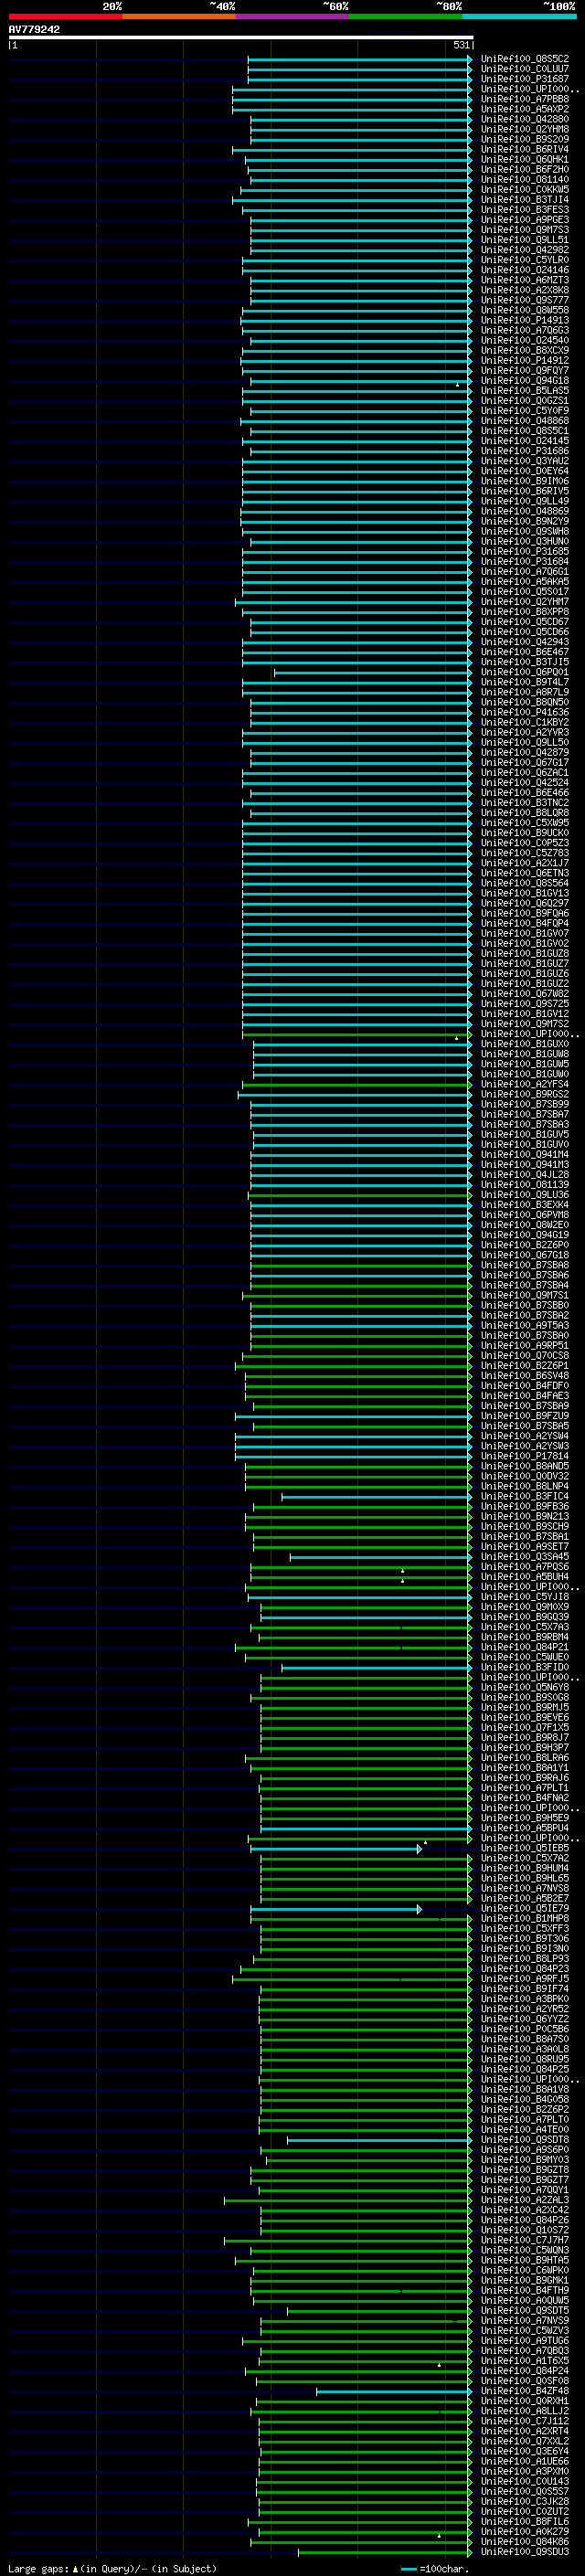Select the UniRef100_B6RIV4 label
This screenshot has height=2576, width=585.
pyautogui.click(x=525, y=149)
